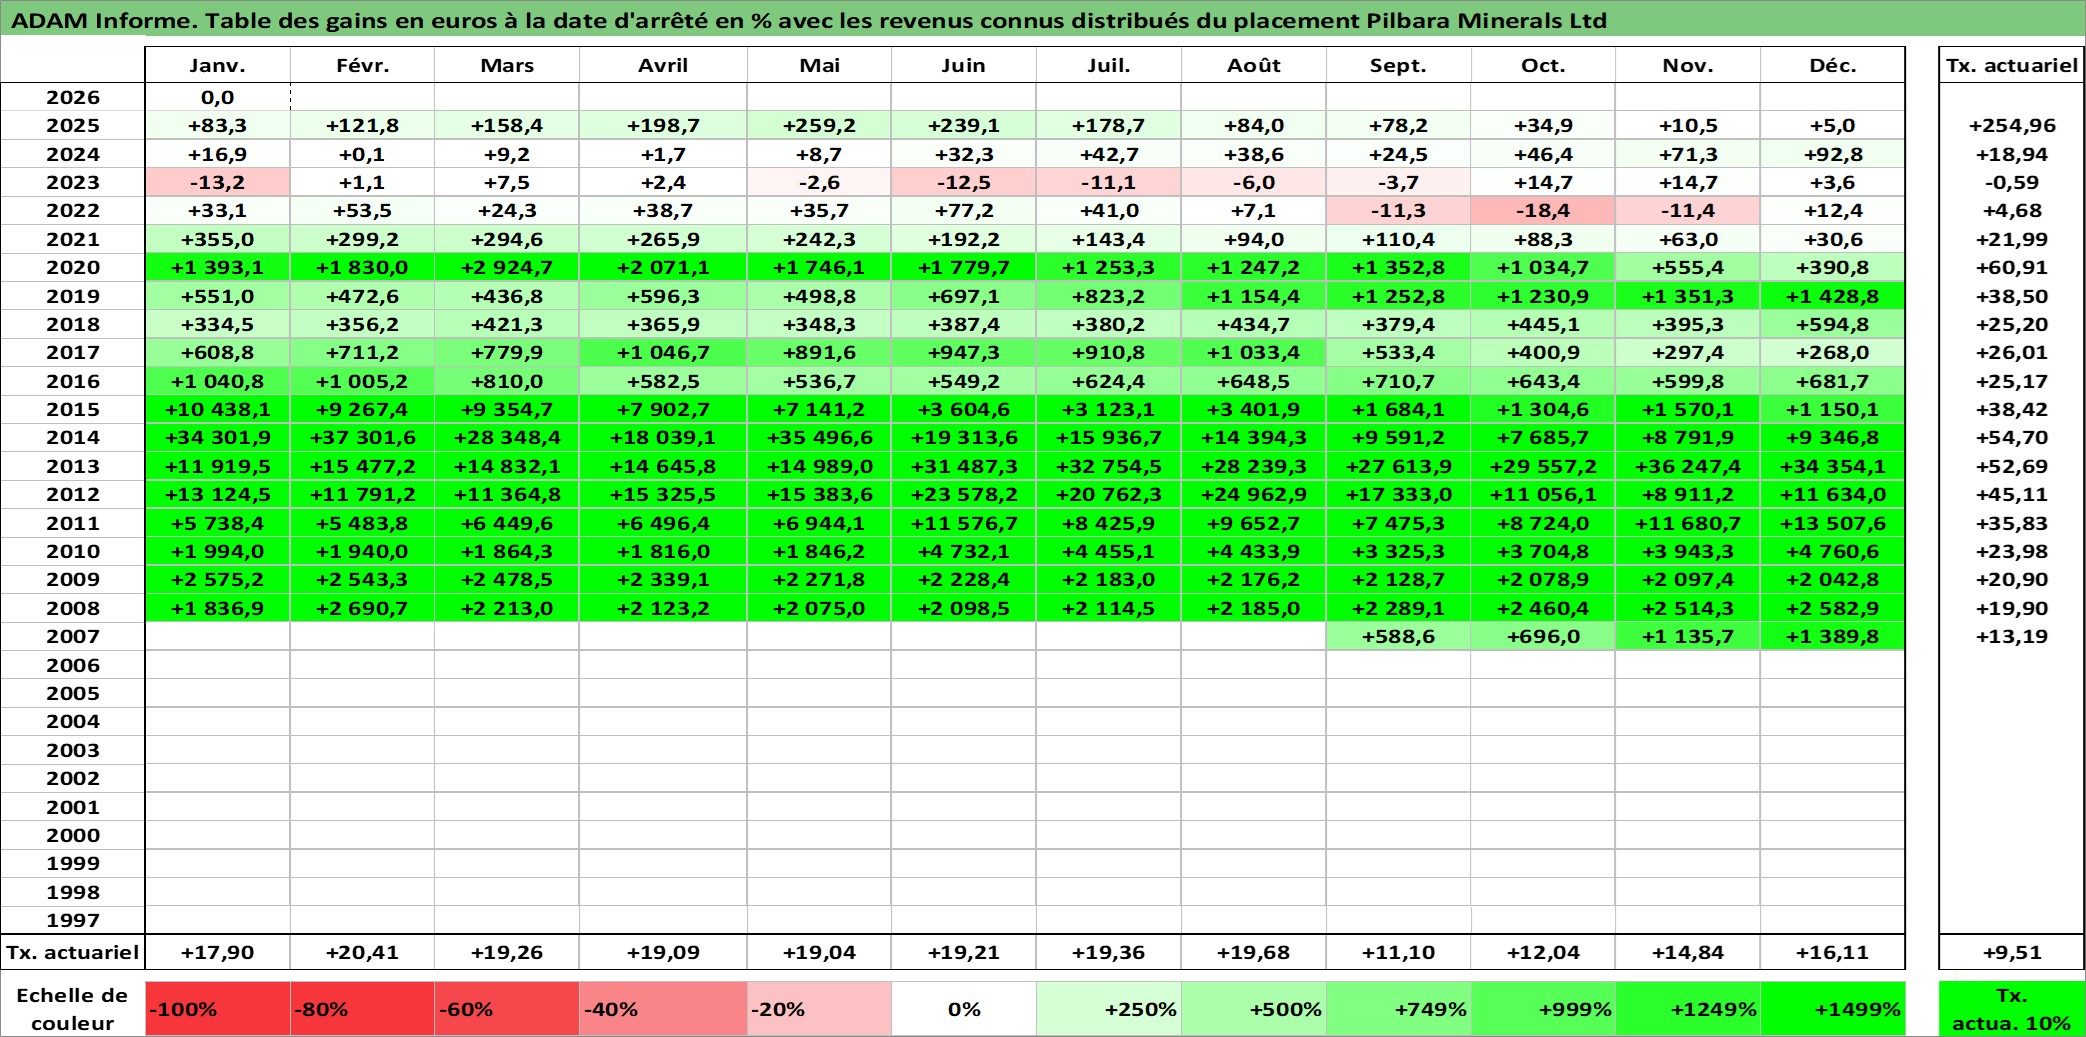Select the Avril column header

click(663, 65)
